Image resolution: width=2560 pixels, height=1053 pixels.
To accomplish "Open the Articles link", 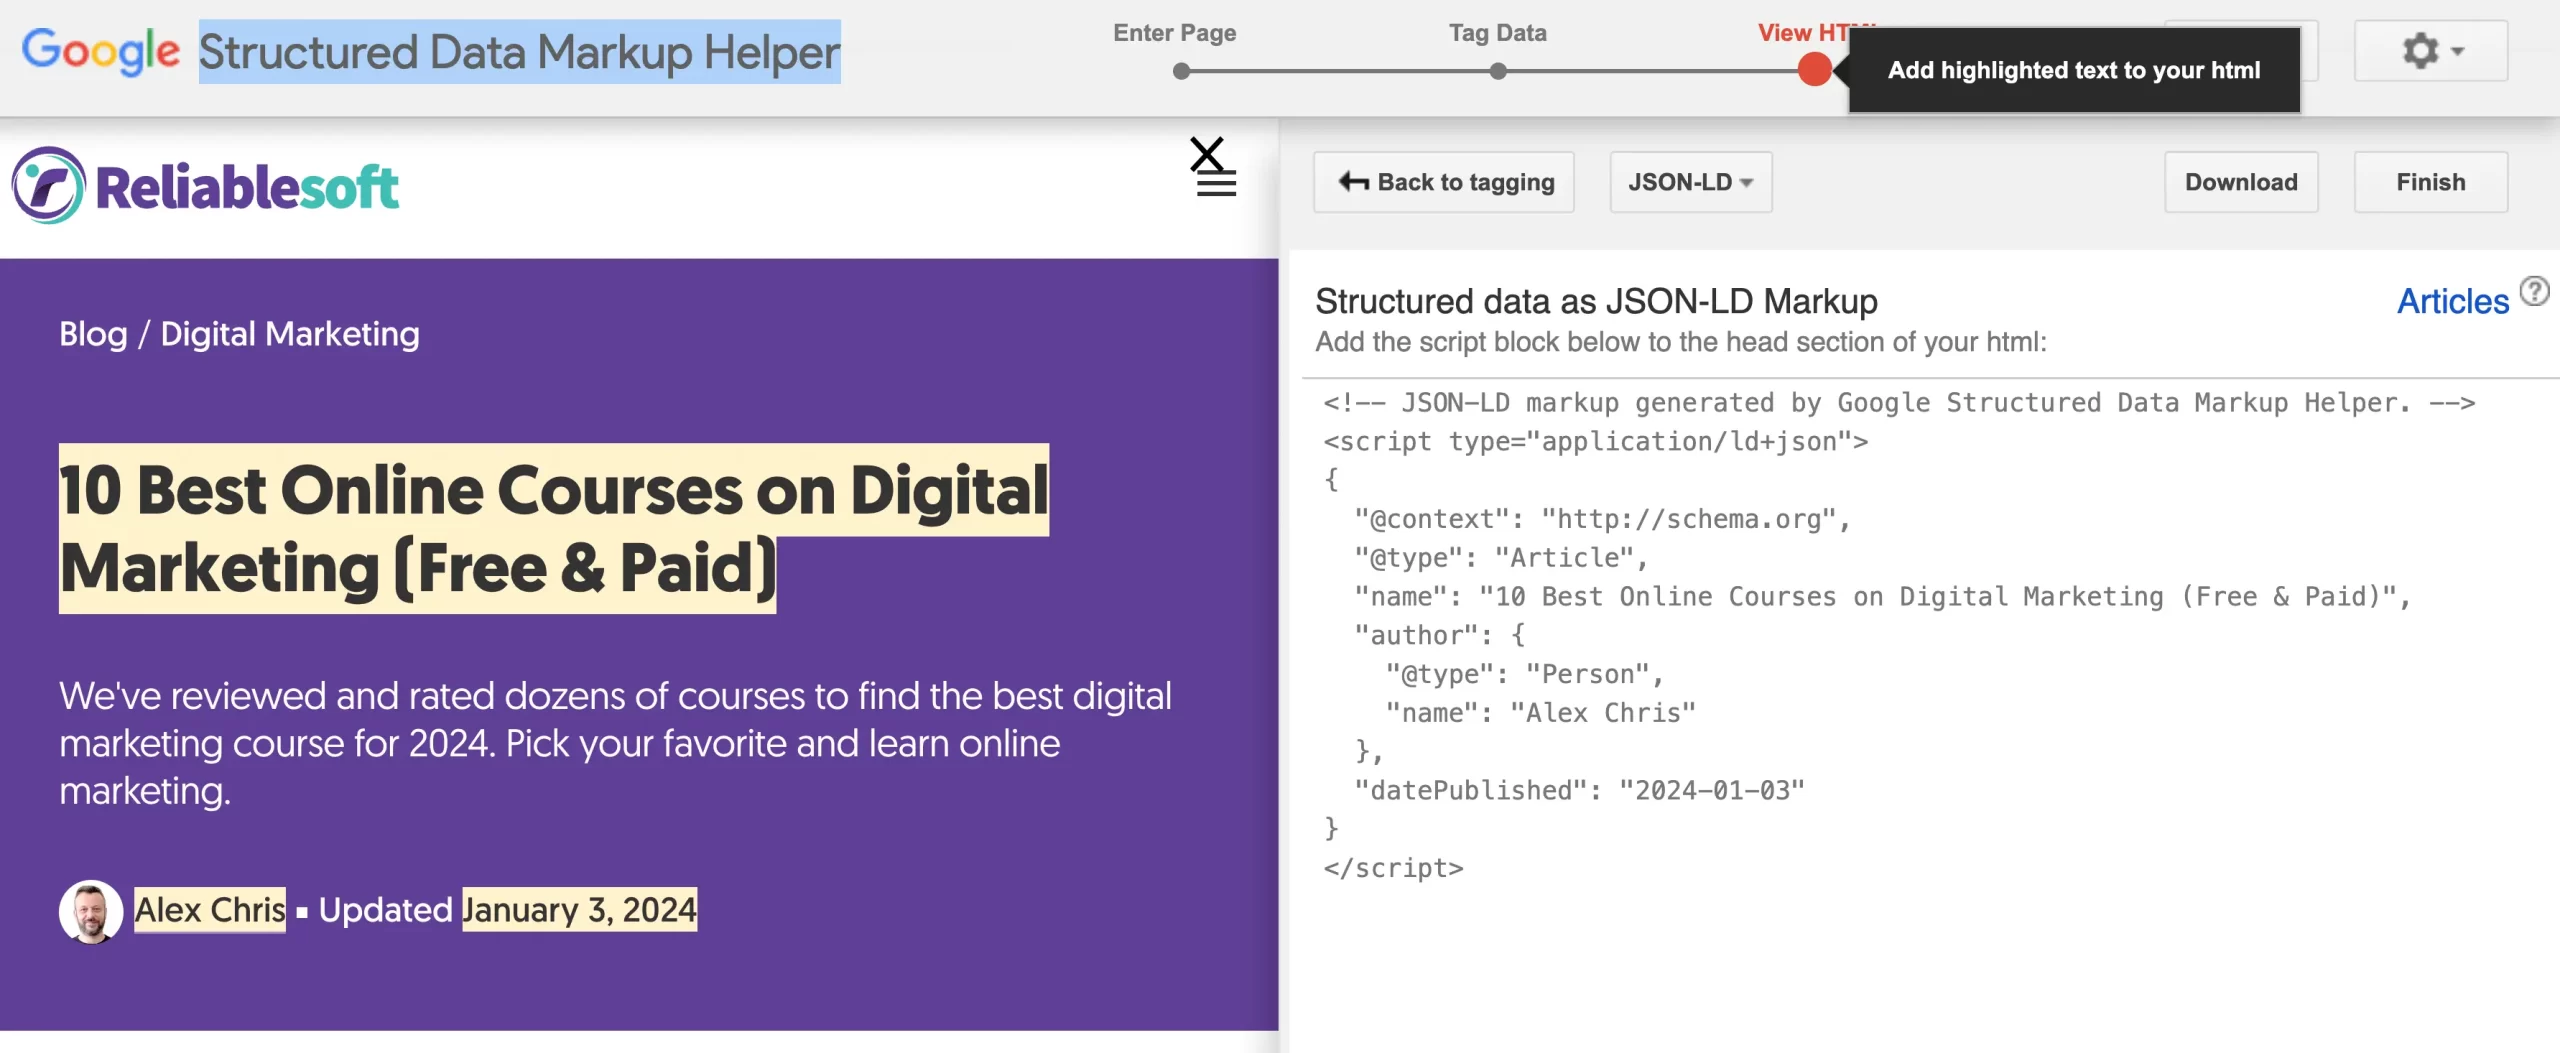I will (x=2452, y=301).
